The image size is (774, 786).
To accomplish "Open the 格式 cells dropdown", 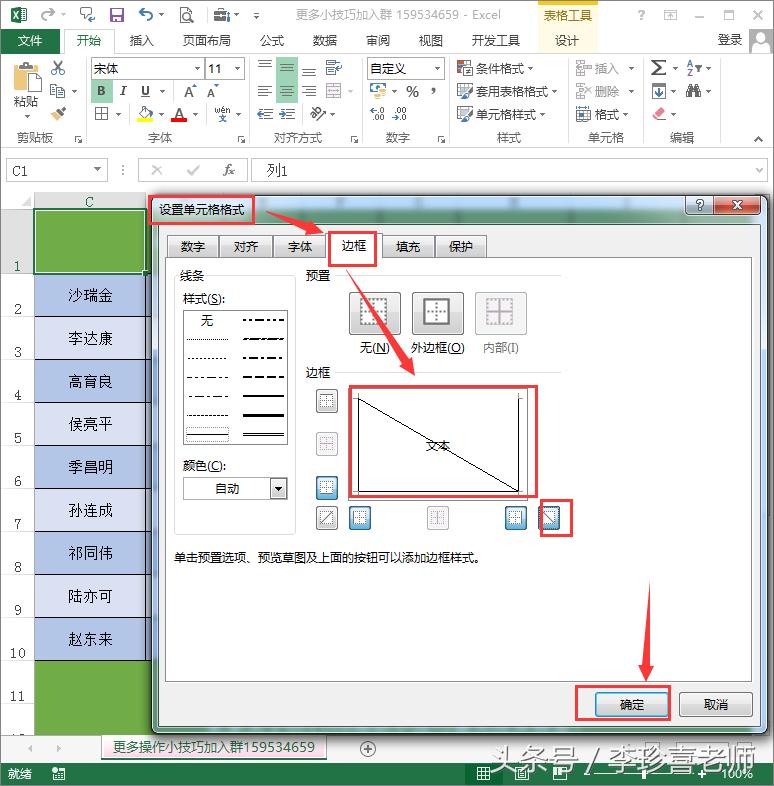I will click(602, 114).
